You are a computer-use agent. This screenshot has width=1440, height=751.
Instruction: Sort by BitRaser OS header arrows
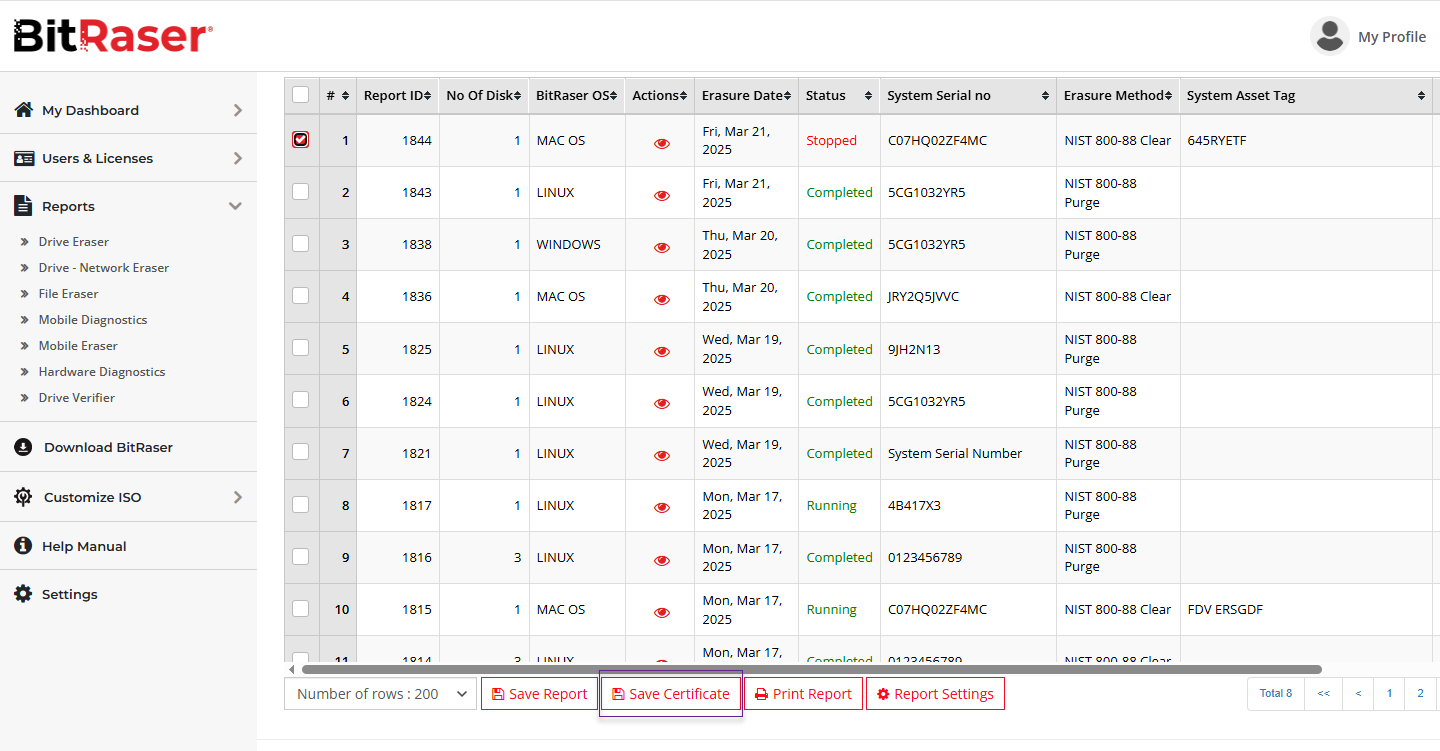pyautogui.click(x=614, y=96)
